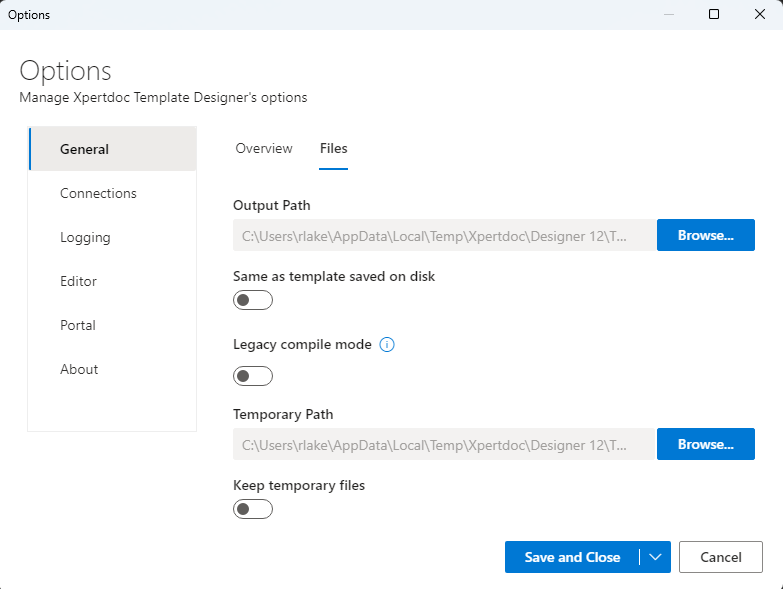
Task: Click the Output Path text field
Action: pyautogui.click(x=444, y=235)
